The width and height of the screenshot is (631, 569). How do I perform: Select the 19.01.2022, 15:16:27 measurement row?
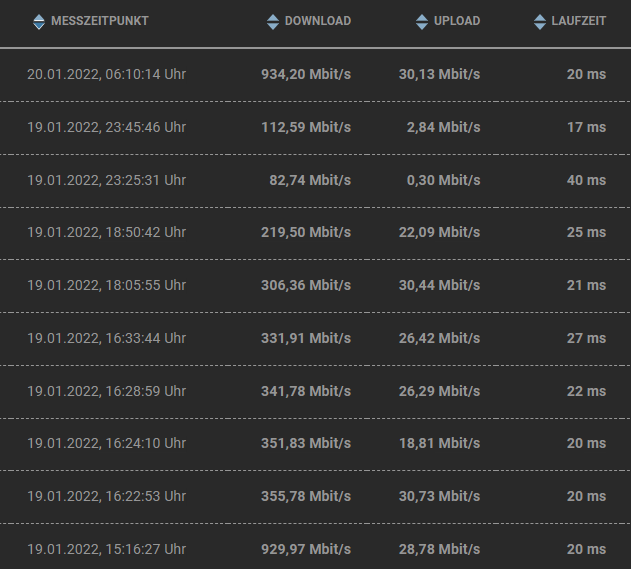(x=107, y=549)
